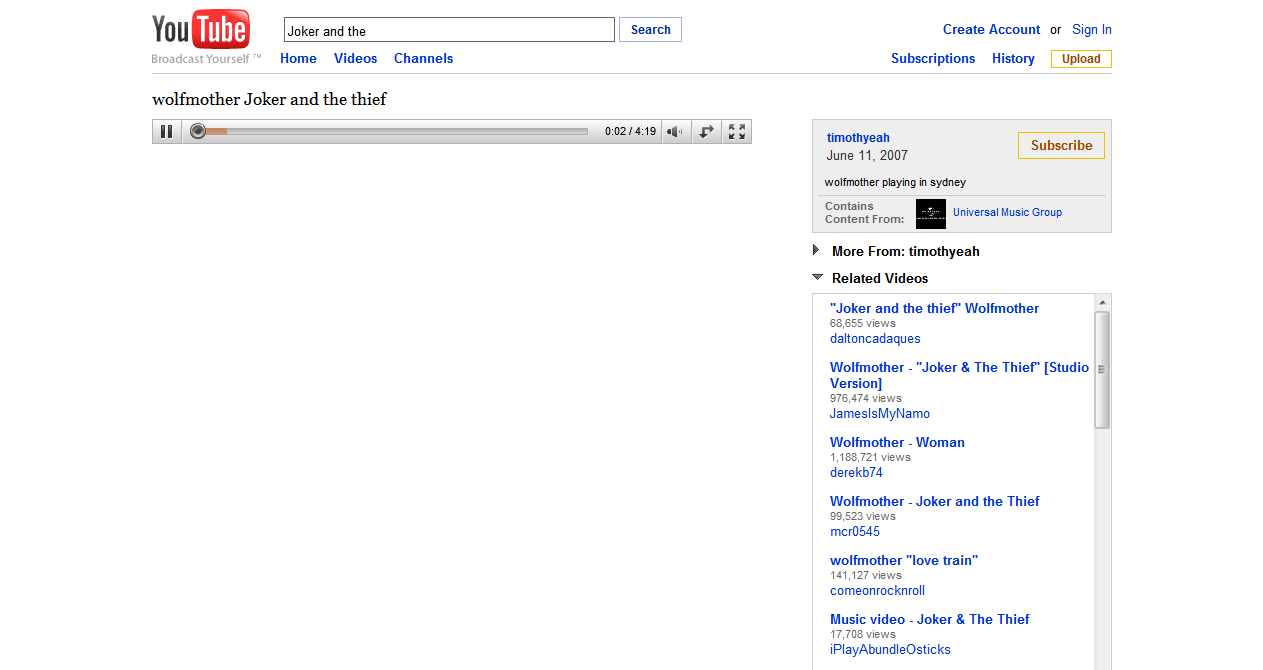The height and width of the screenshot is (670, 1263).
Task: Open JamesIsMyNamo channel link
Action: pos(880,414)
